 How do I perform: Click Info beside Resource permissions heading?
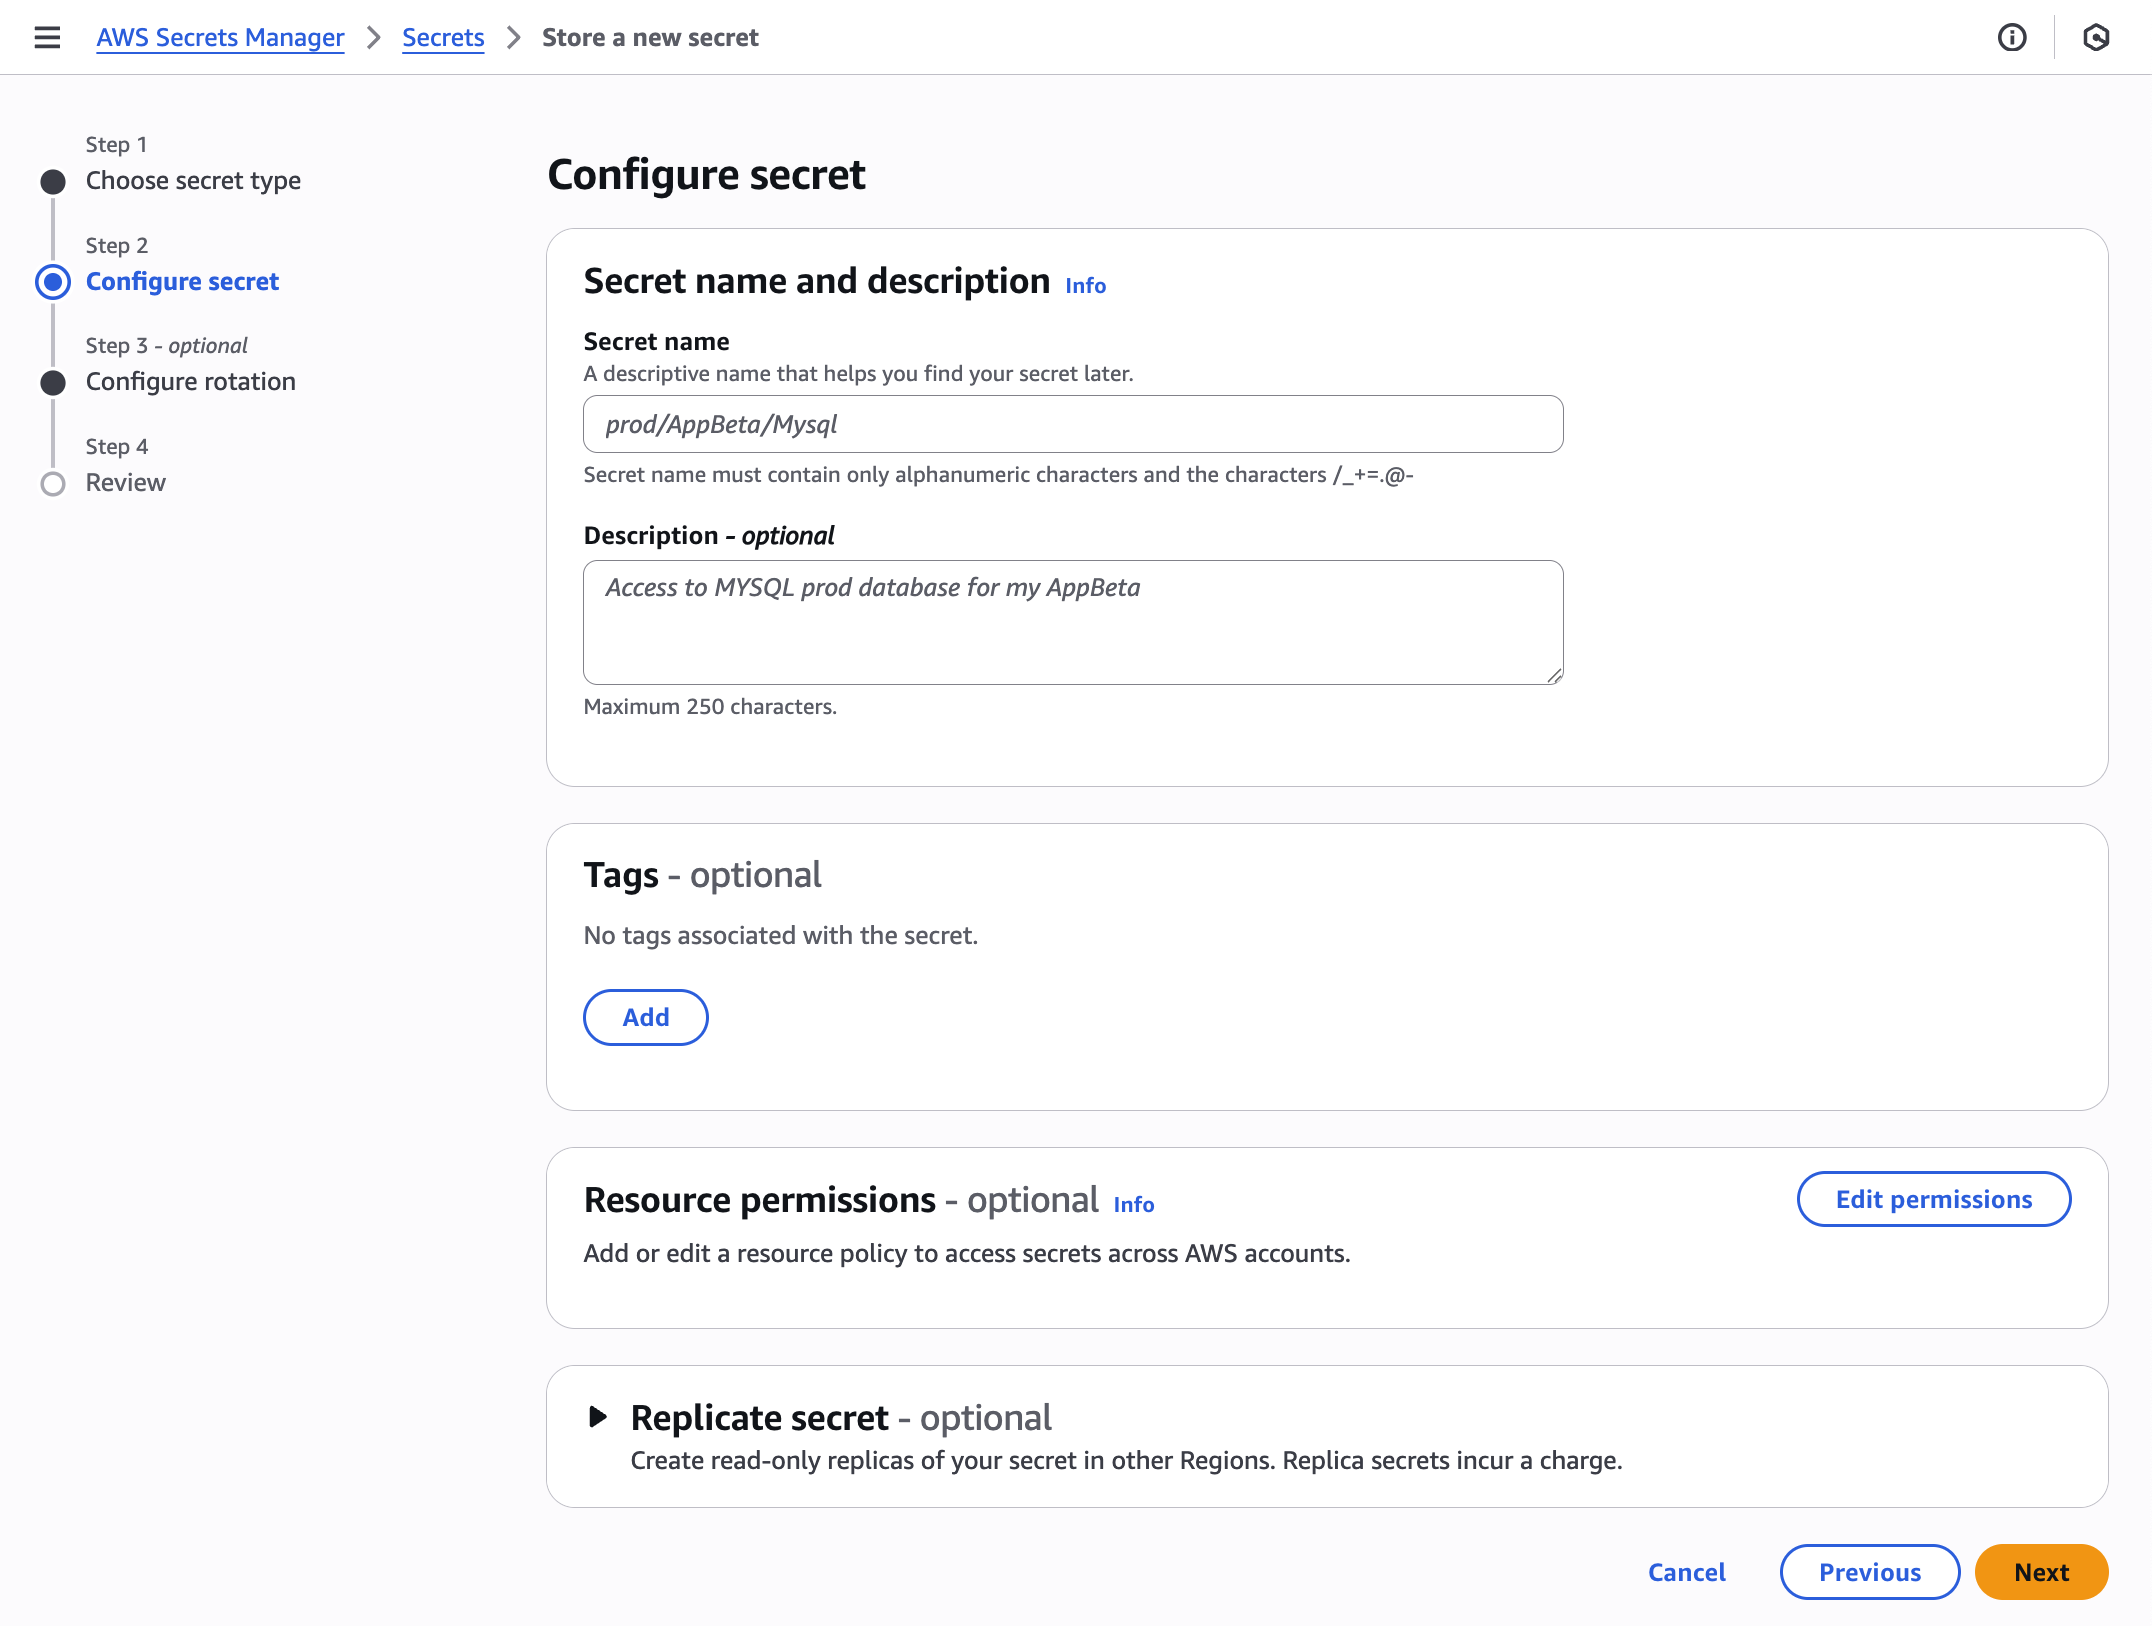[1134, 1205]
